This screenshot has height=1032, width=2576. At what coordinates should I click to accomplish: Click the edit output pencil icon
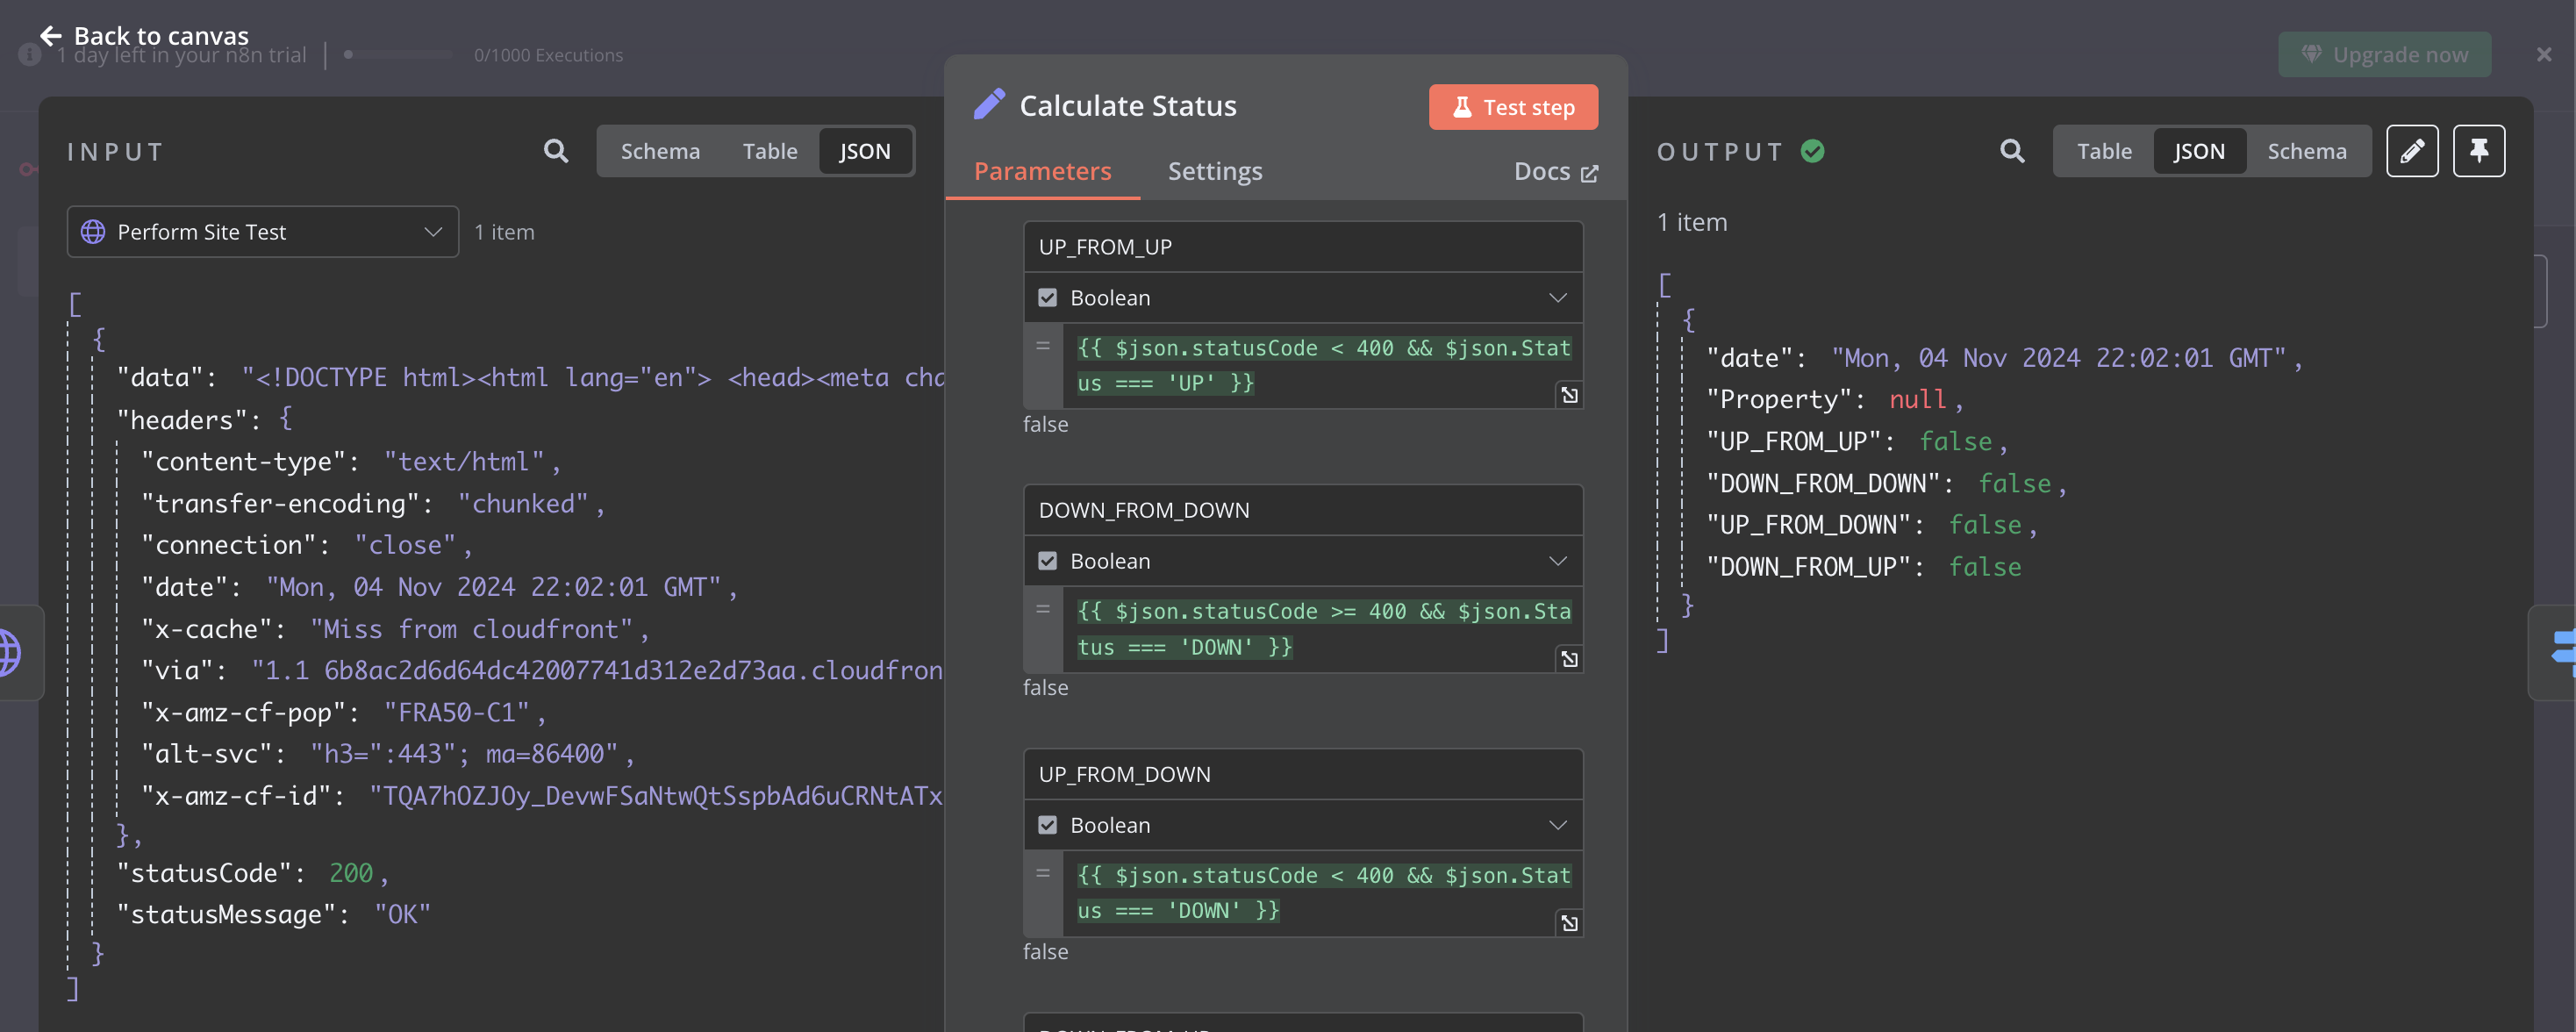click(x=2412, y=151)
